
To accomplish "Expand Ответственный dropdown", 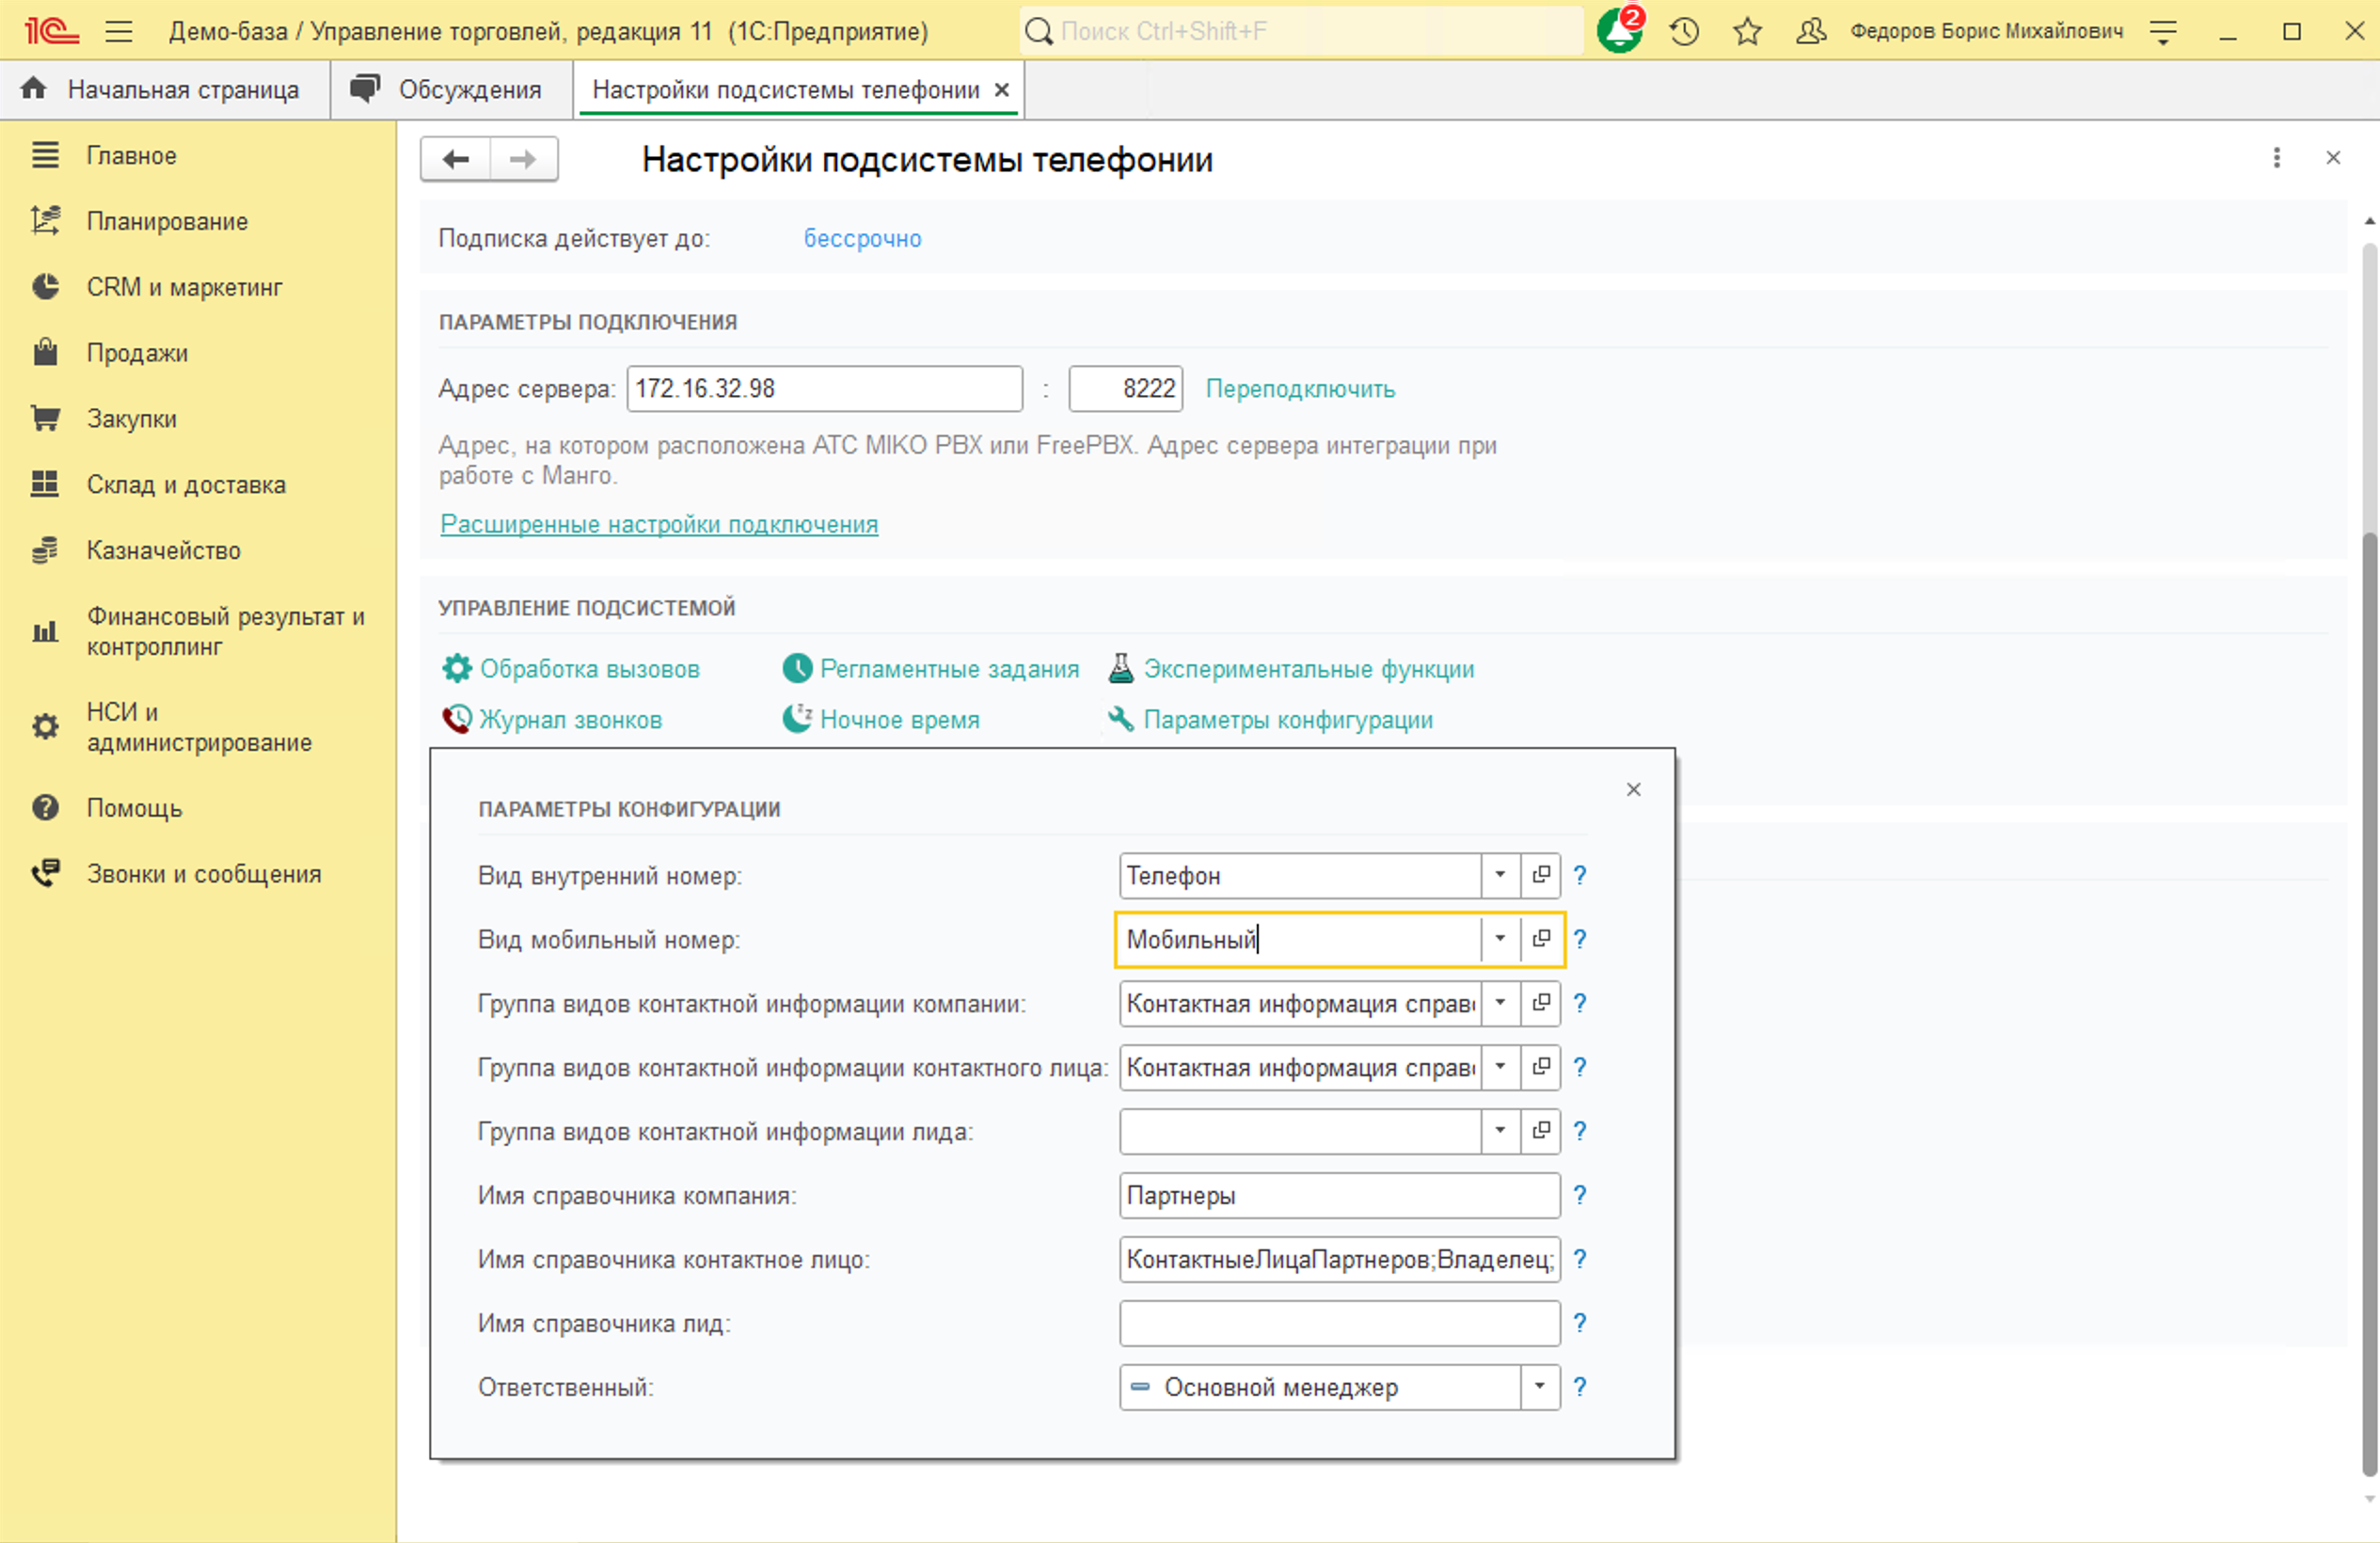I will click(1540, 1387).
